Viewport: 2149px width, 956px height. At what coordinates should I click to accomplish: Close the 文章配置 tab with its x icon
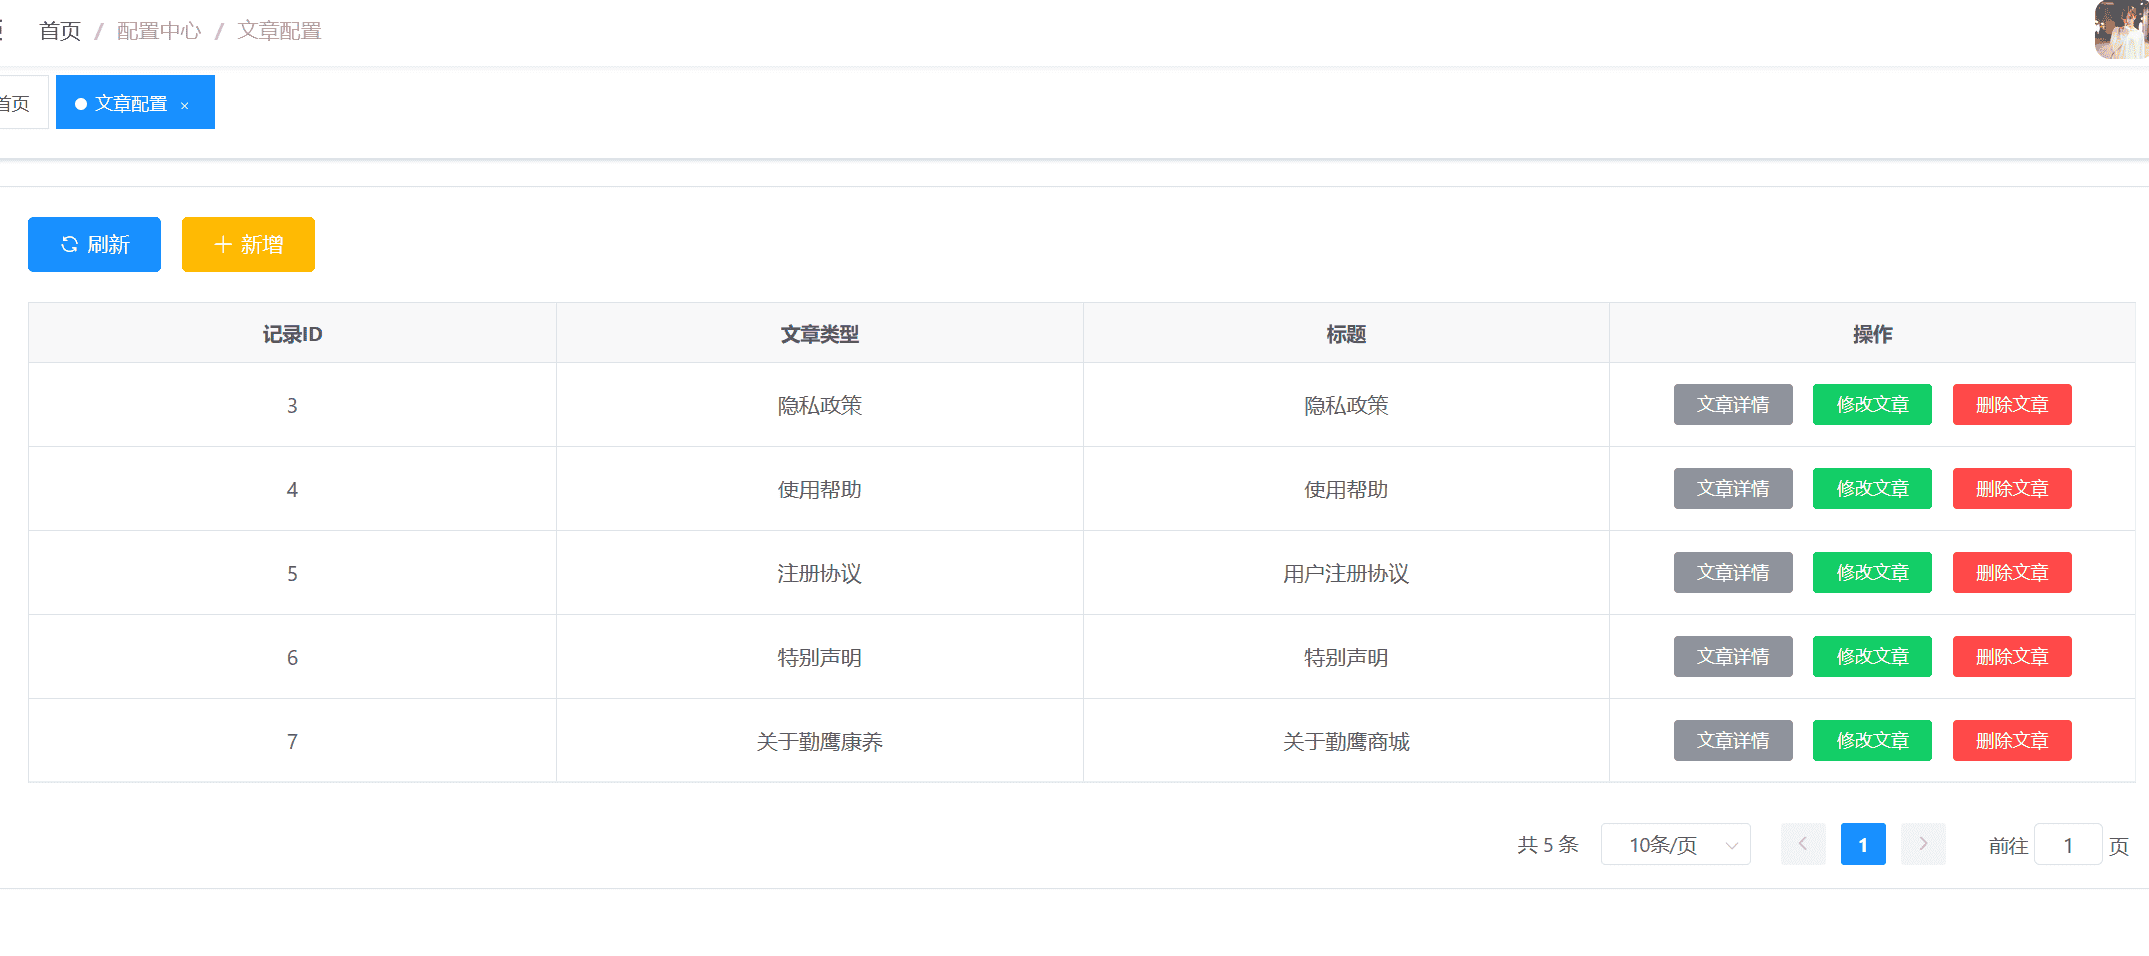pos(184,104)
